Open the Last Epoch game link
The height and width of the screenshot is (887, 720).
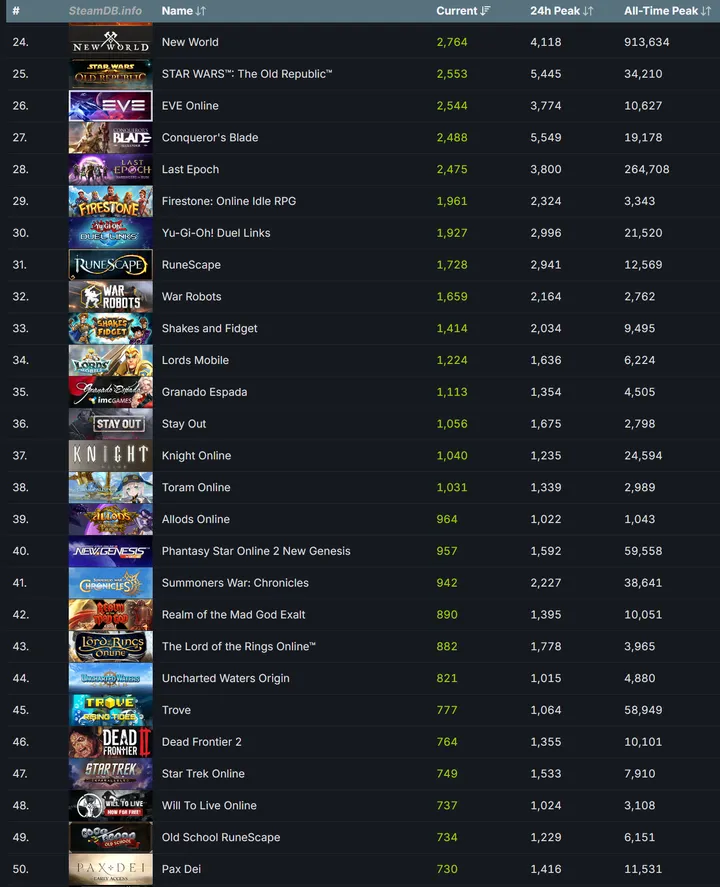pyautogui.click(x=190, y=169)
